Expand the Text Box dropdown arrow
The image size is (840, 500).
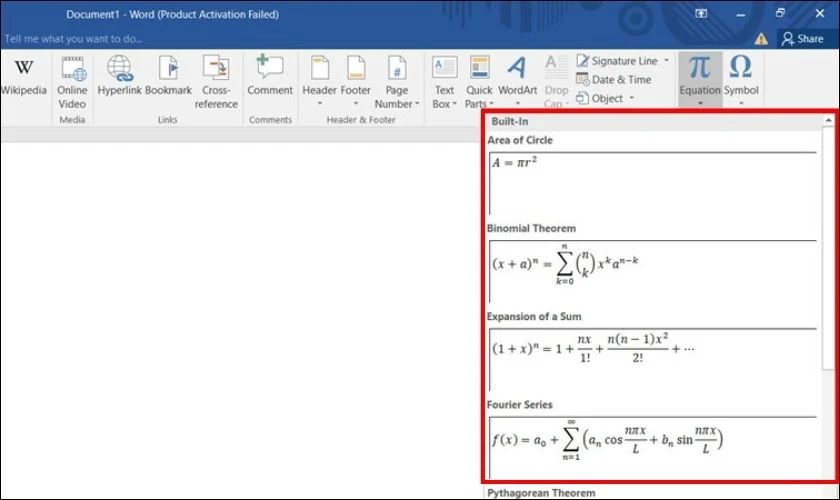point(454,104)
